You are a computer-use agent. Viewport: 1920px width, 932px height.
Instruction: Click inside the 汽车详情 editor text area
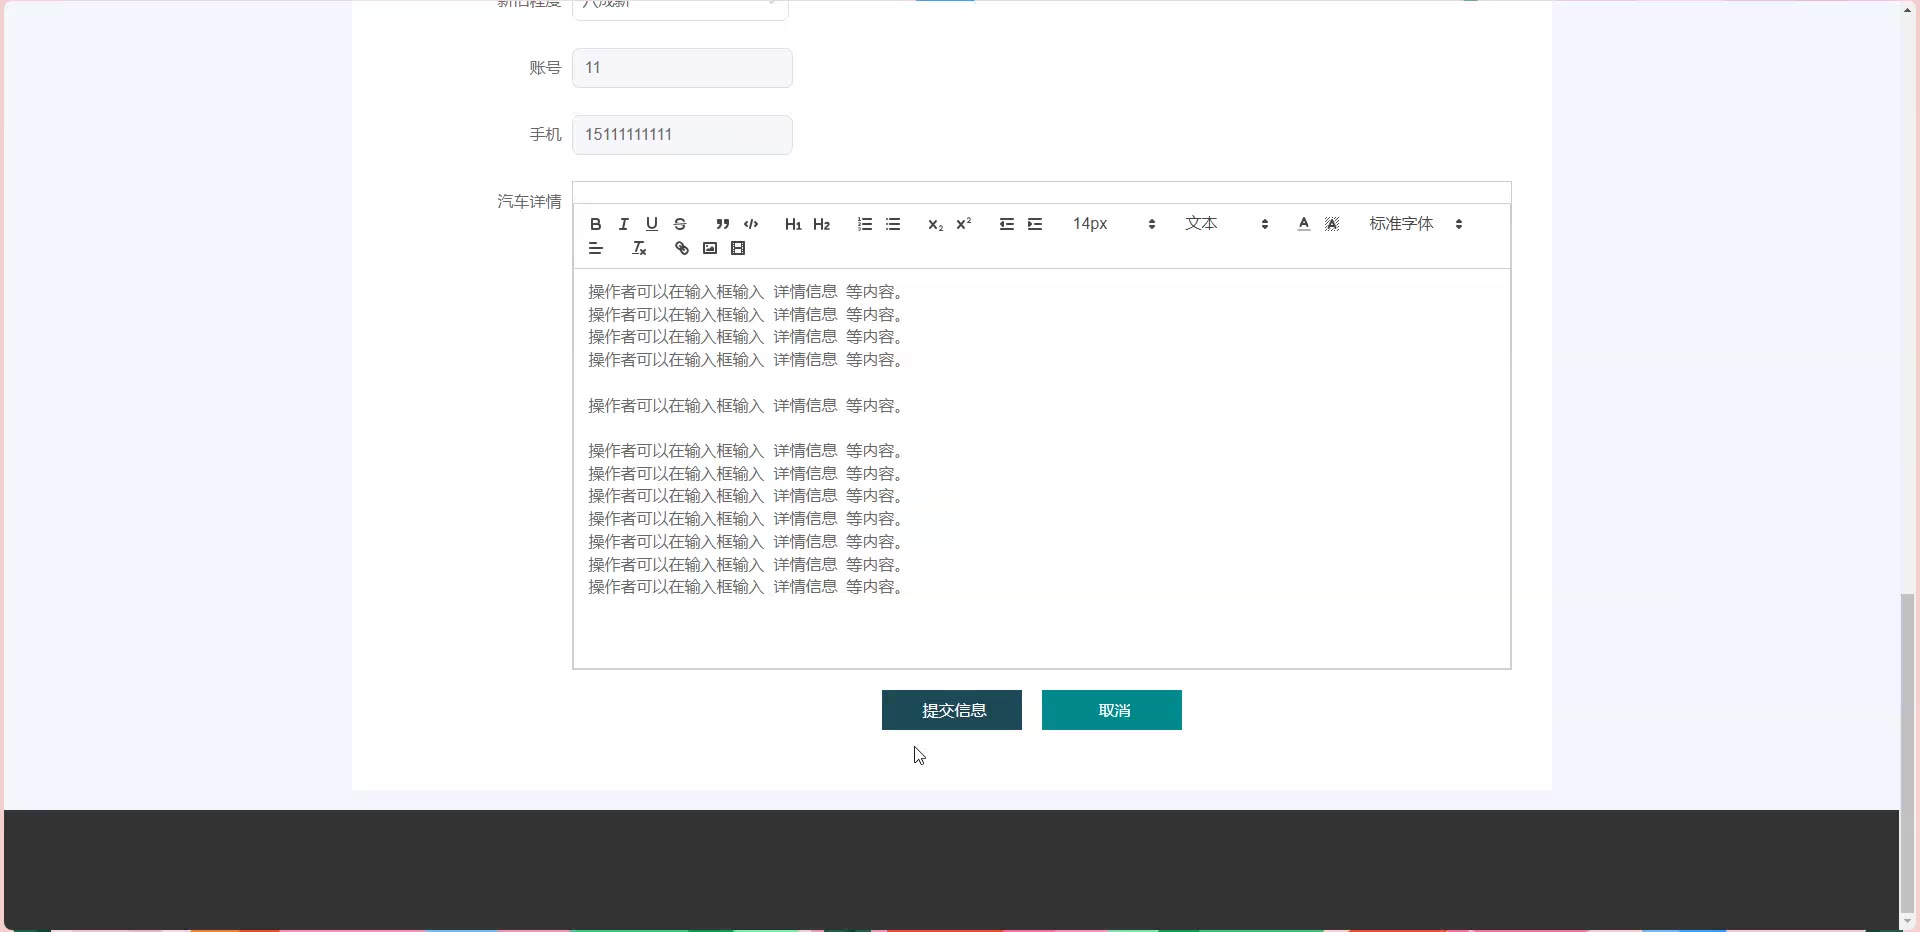point(1041,468)
